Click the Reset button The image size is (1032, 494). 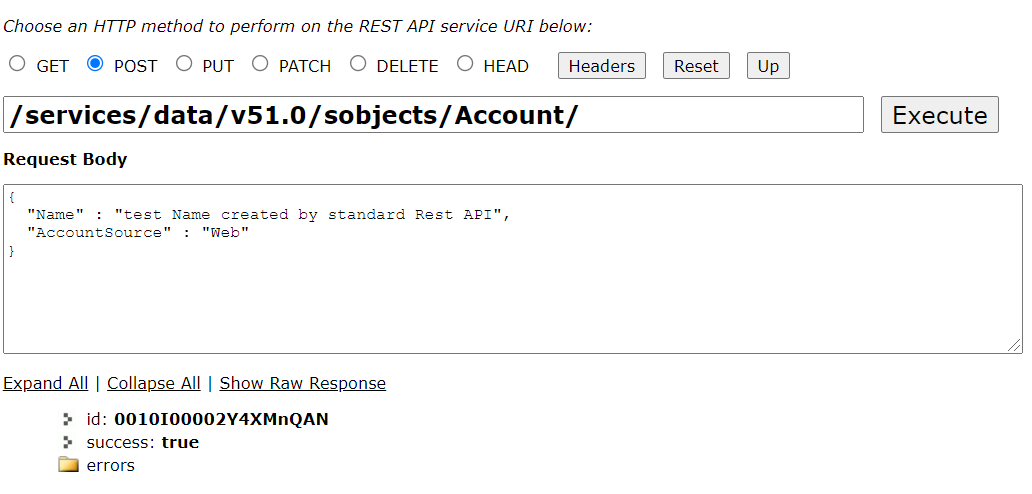point(696,66)
